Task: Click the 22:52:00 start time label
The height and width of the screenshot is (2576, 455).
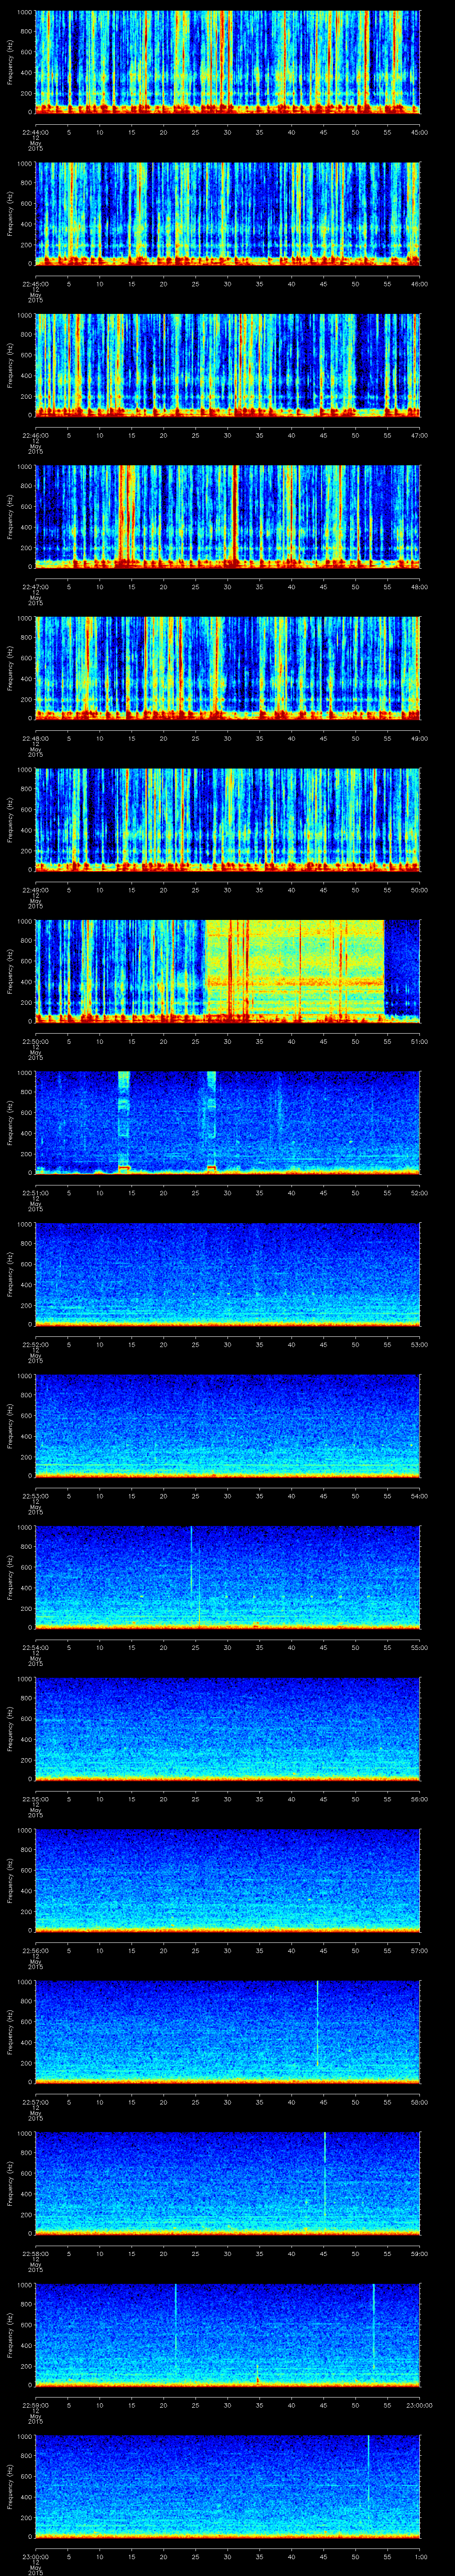Action: pyautogui.click(x=35, y=1343)
